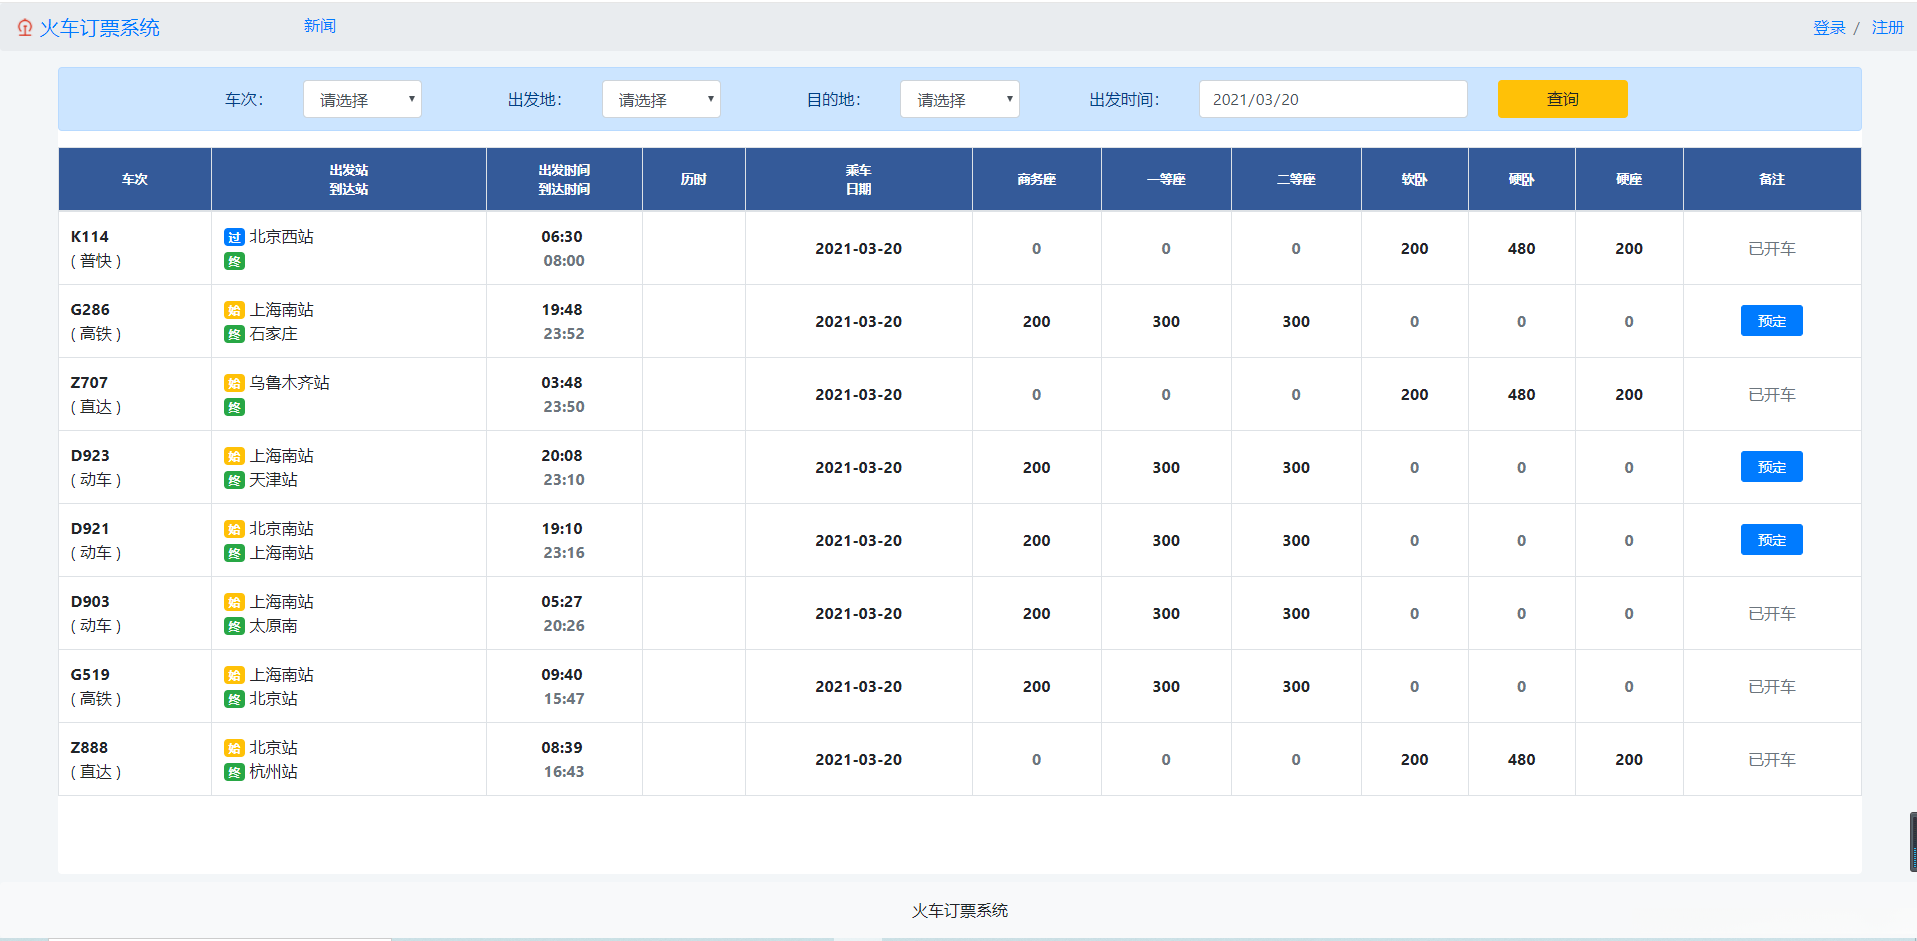Book train G286 with 预定 button

click(x=1771, y=321)
